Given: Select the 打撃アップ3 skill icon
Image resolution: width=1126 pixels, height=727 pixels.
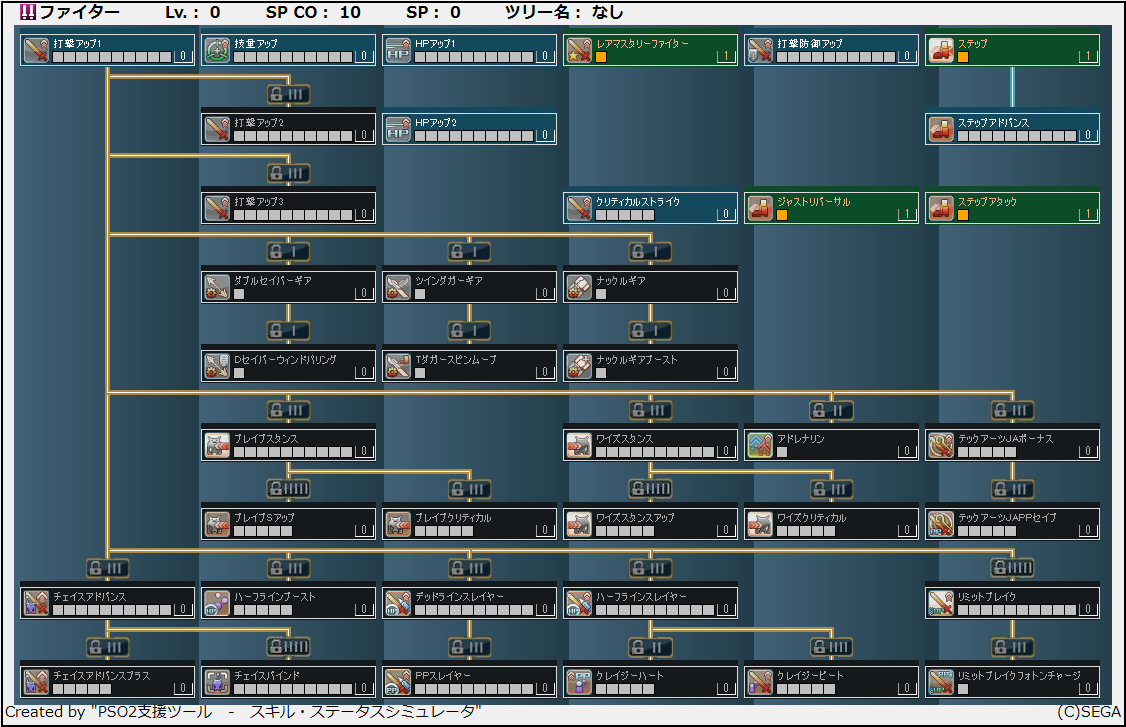Looking at the screenshot, I should click(x=217, y=208).
